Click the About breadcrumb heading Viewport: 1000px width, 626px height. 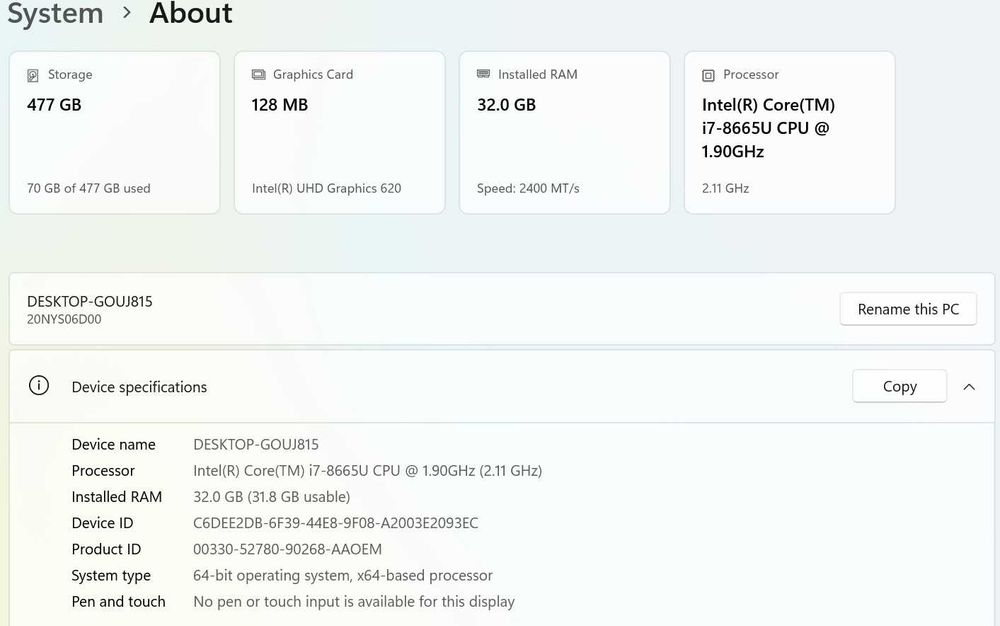click(x=191, y=13)
